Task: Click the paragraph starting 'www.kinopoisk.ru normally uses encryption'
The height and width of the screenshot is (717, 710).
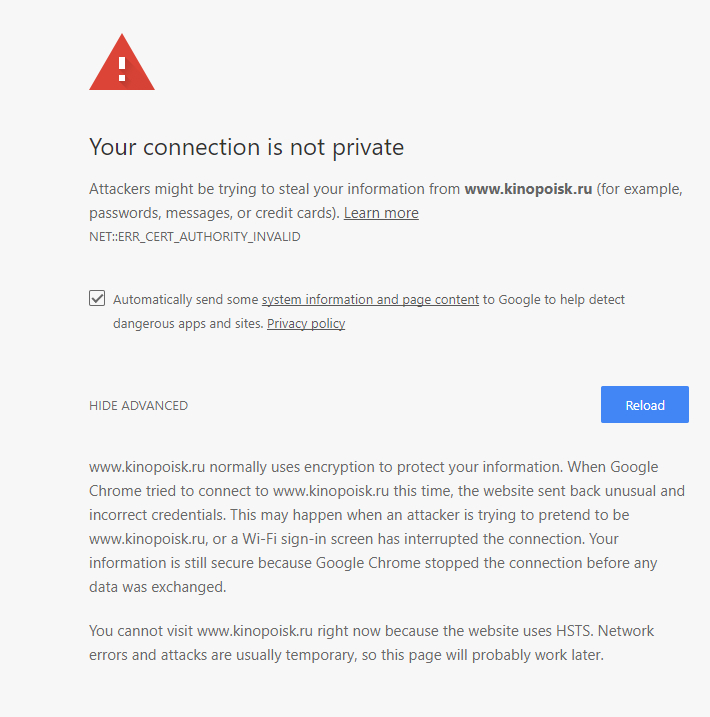Action: (x=387, y=527)
